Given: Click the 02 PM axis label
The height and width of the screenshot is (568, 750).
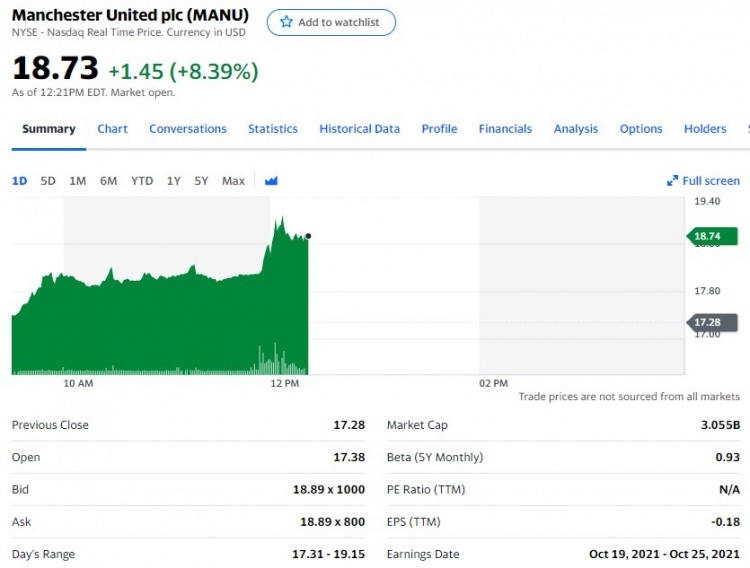Looking at the screenshot, I should [x=494, y=383].
